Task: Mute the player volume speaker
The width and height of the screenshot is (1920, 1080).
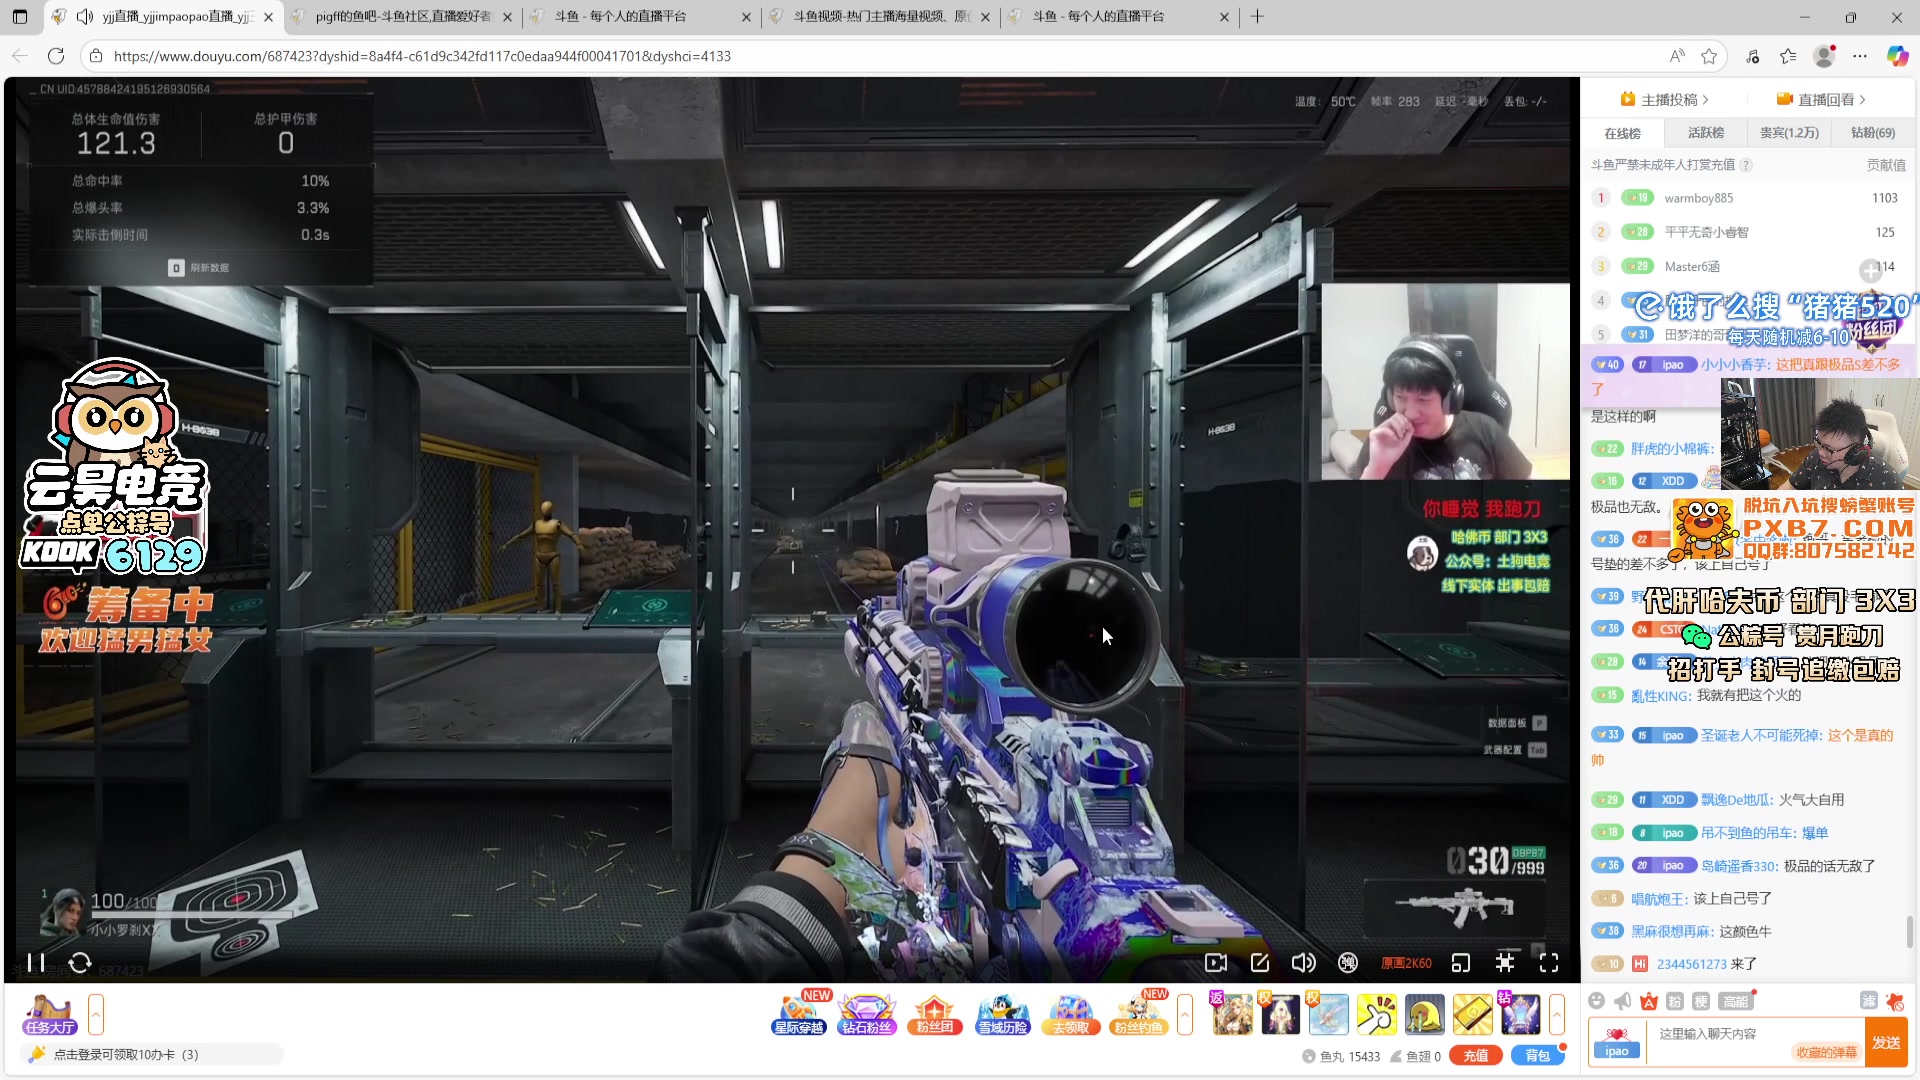Action: pos(1303,962)
